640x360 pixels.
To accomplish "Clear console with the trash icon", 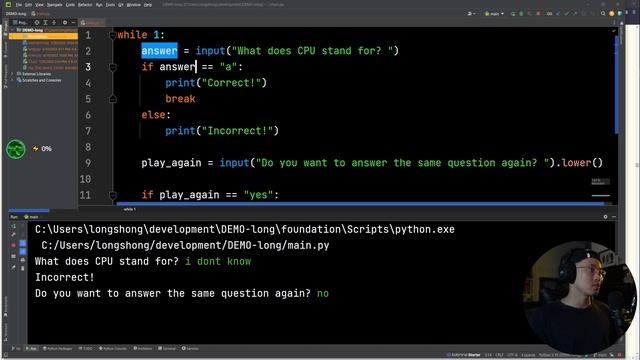I will coord(23,269).
